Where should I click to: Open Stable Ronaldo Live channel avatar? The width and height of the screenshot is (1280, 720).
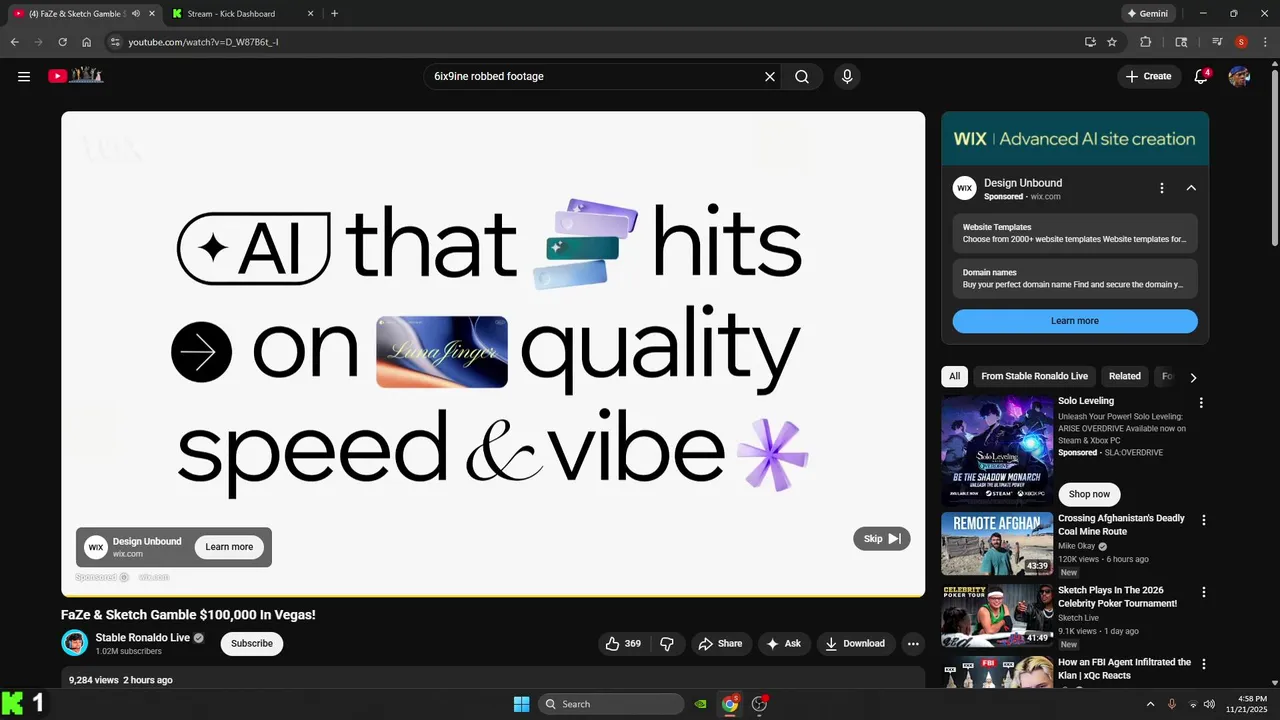pos(75,643)
